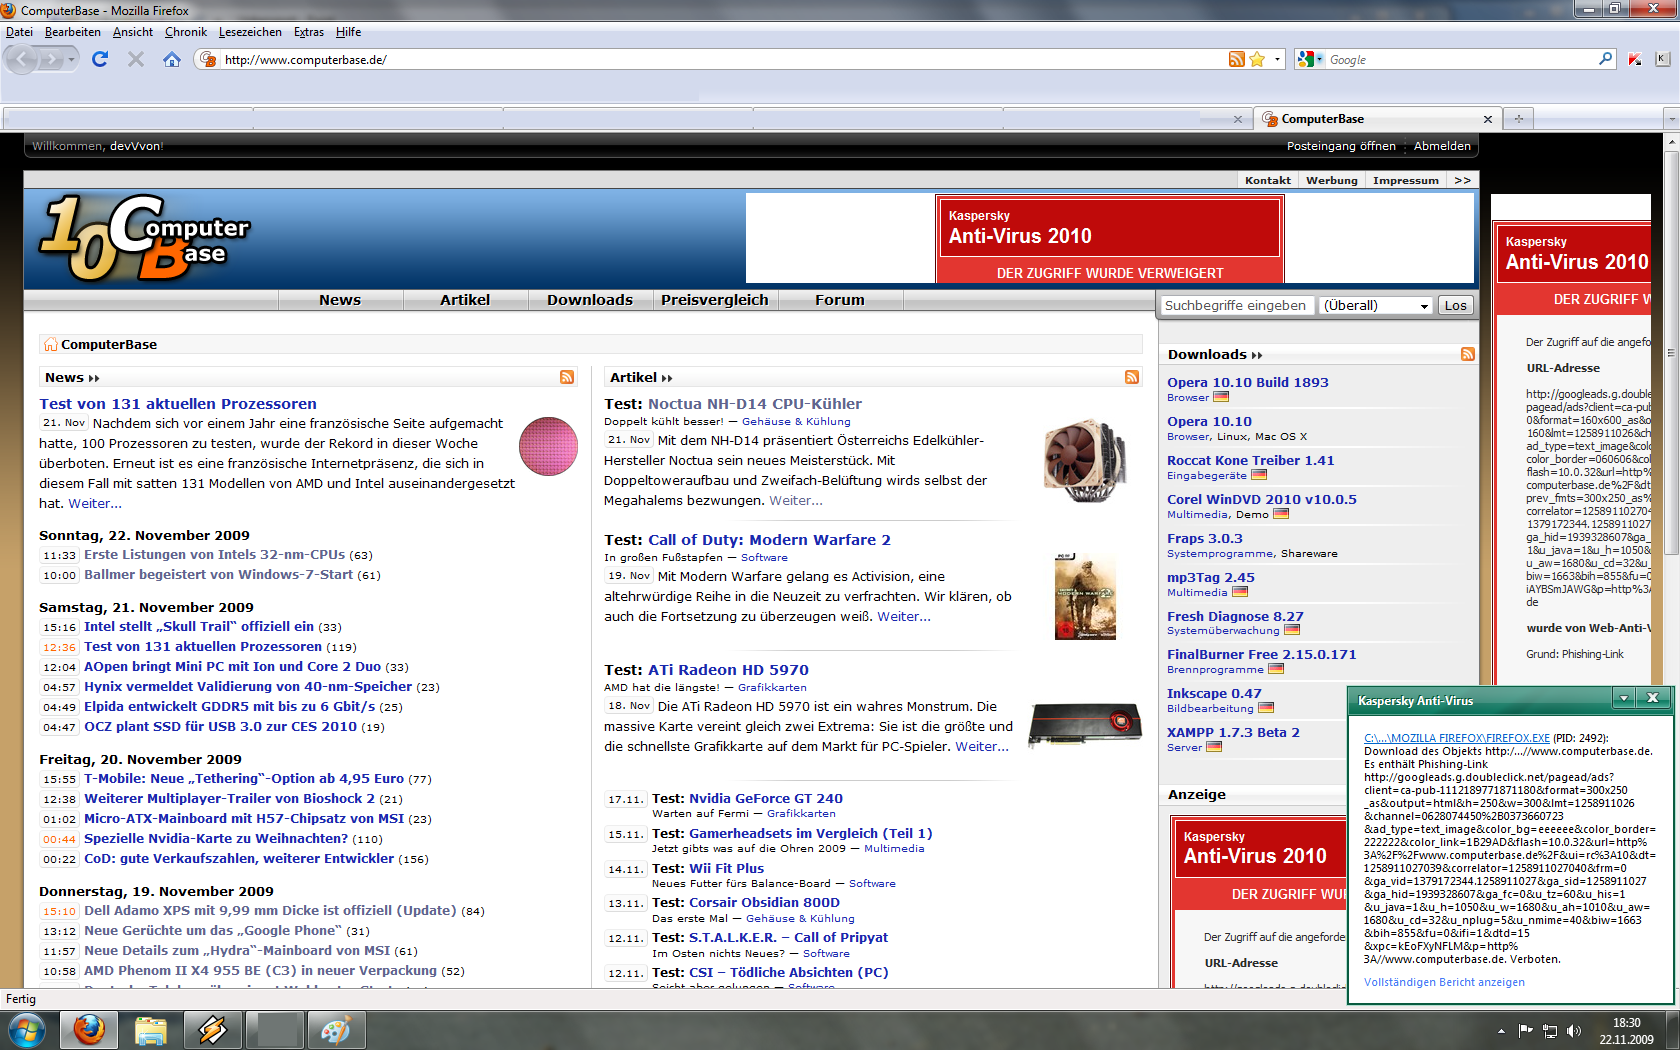Open the RSS feed icon of News section
The width and height of the screenshot is (1680, 1050).
(x=567, y=377)
